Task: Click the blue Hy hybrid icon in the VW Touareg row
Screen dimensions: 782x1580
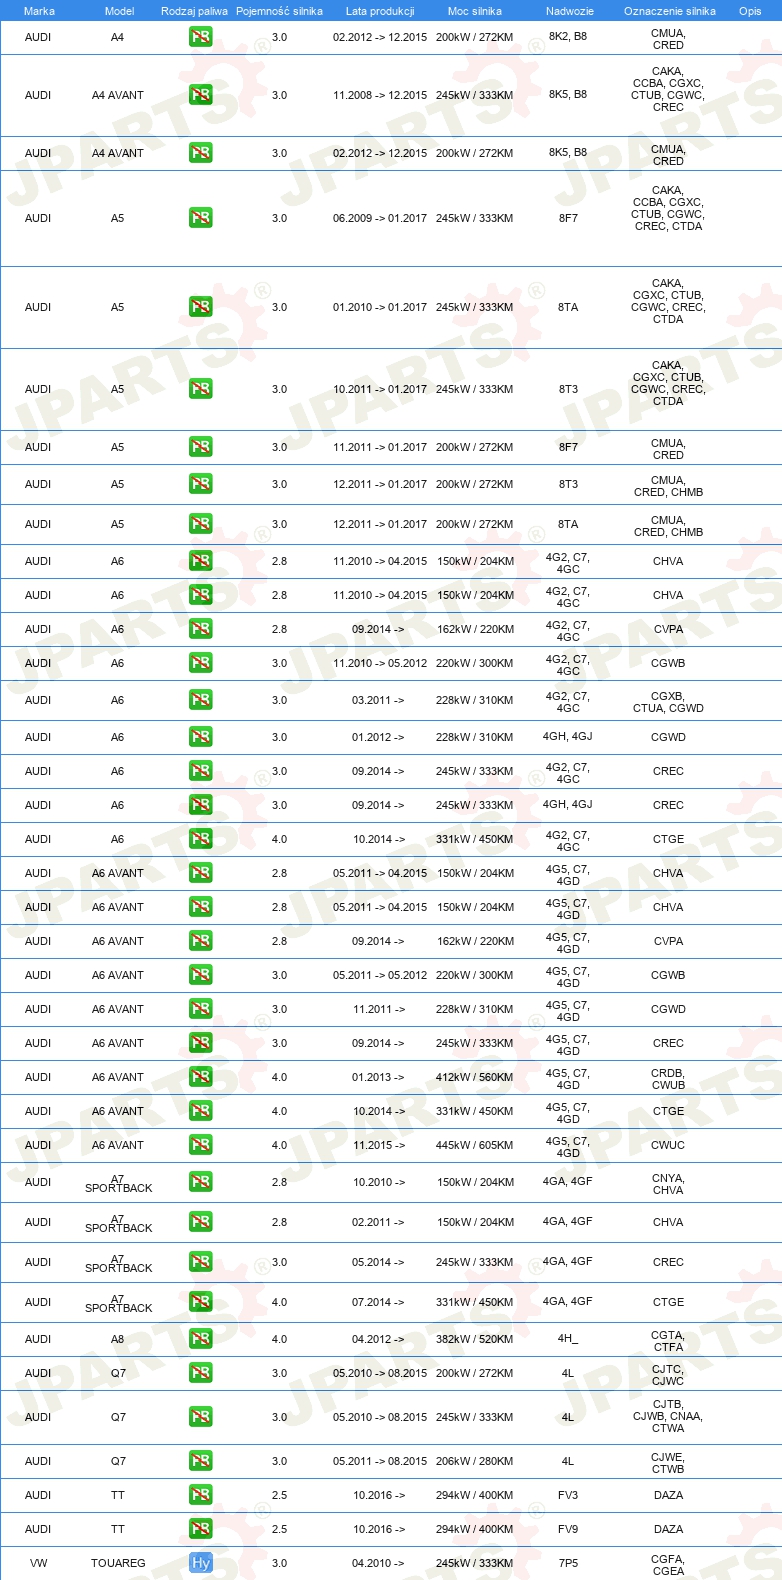Action: coord(201,1563)
